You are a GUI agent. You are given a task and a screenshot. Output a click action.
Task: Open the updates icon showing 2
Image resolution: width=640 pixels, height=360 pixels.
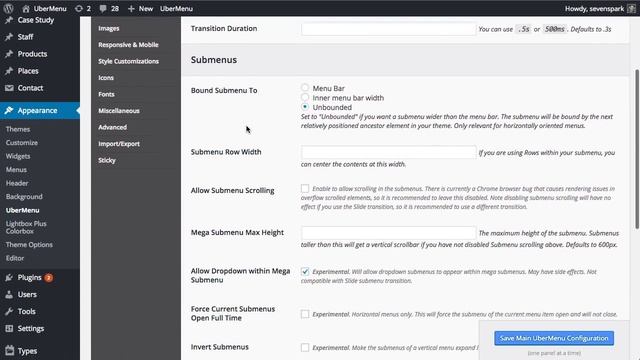pos(78,9)
